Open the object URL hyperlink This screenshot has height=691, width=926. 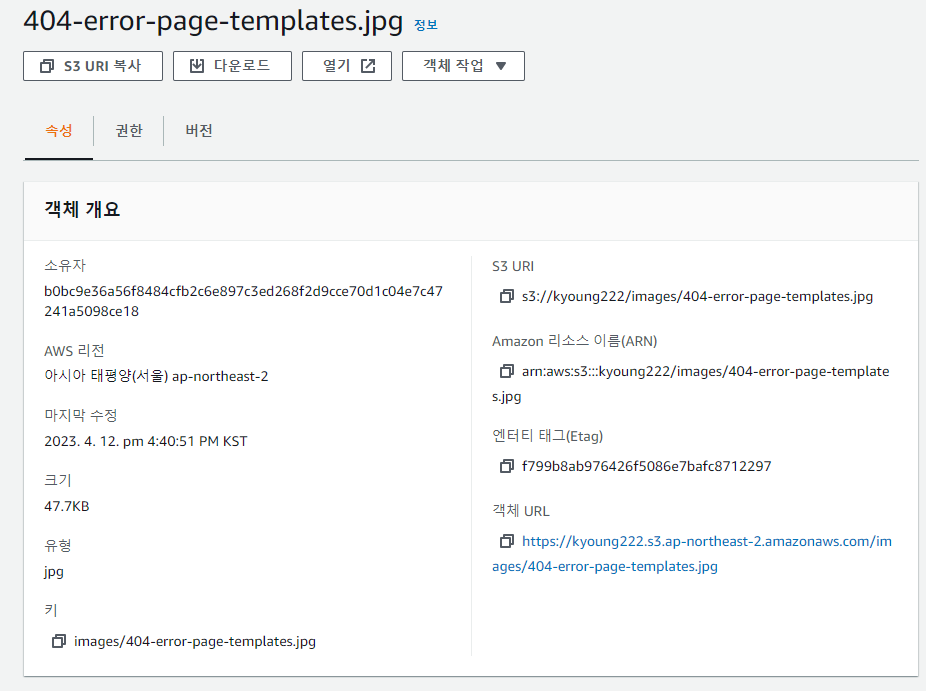tap(692, 554)
